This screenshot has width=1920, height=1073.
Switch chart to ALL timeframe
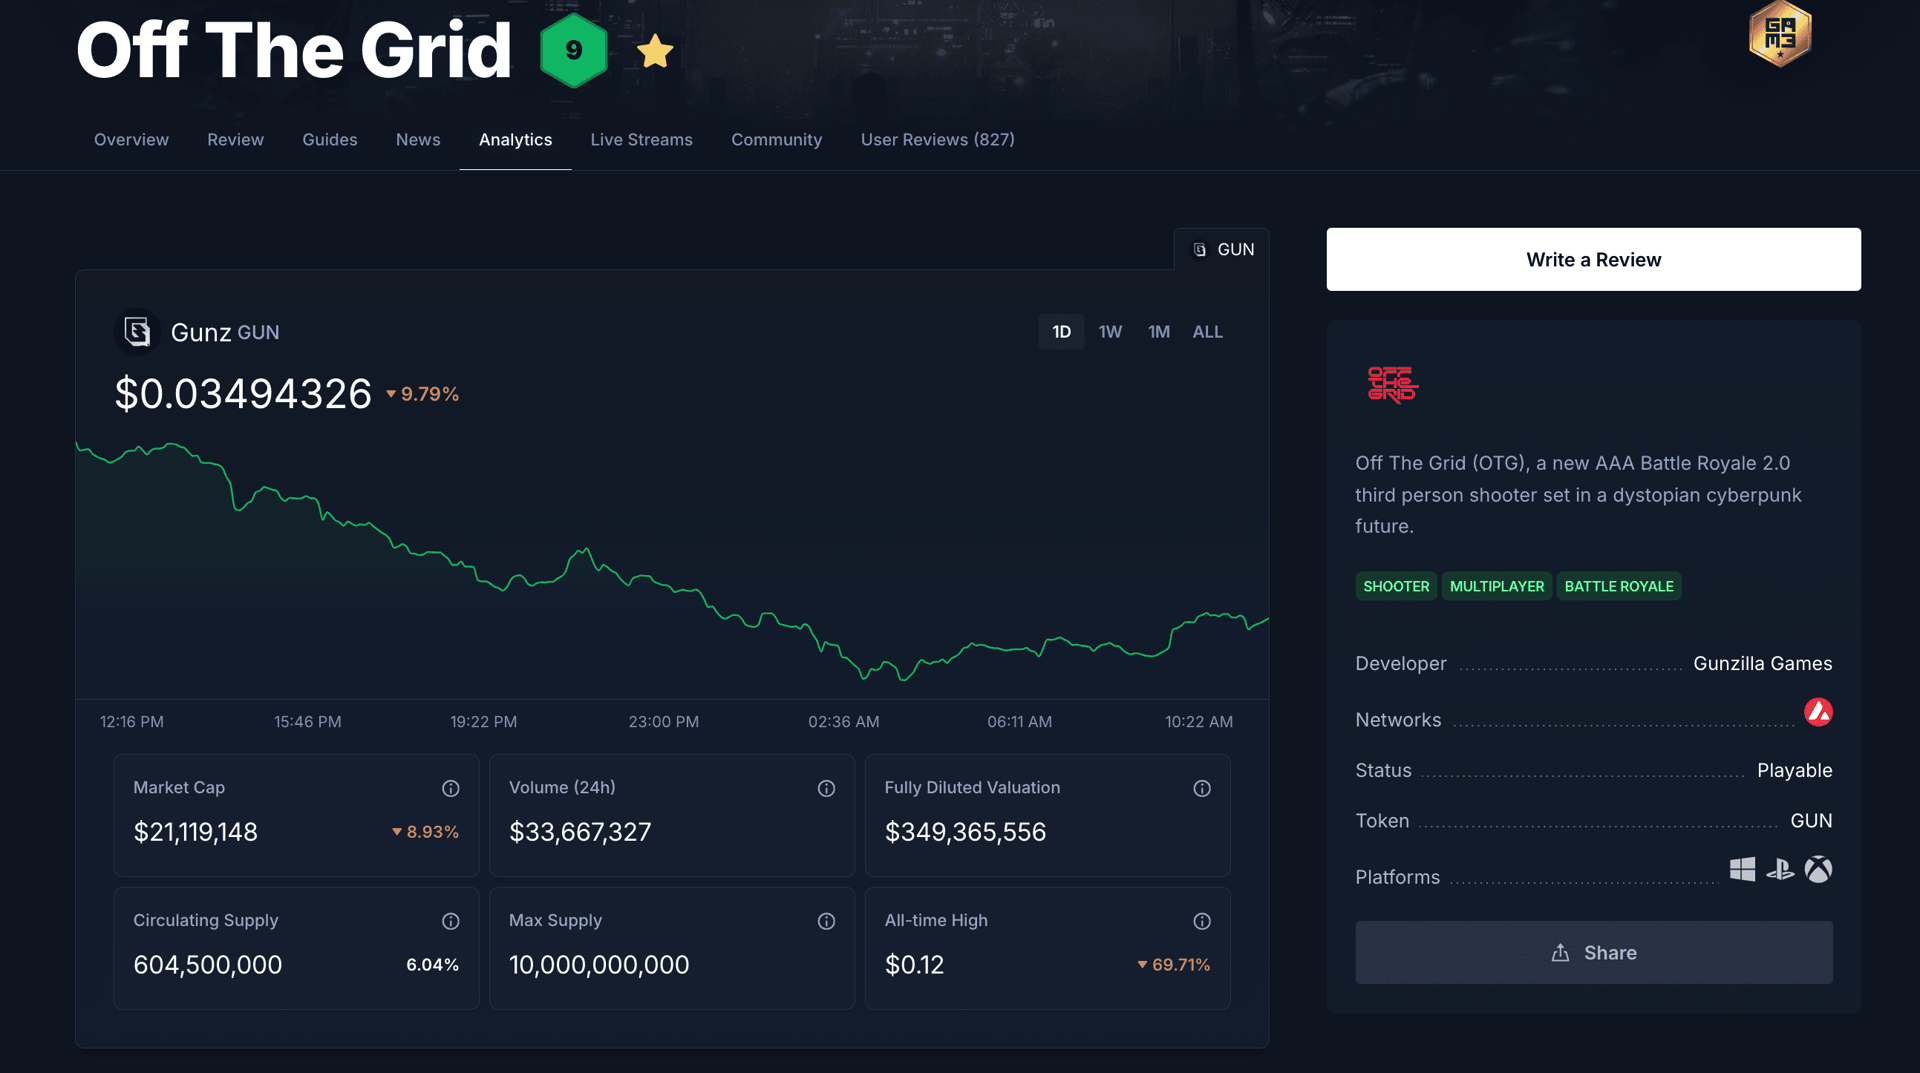(1207, 331)
